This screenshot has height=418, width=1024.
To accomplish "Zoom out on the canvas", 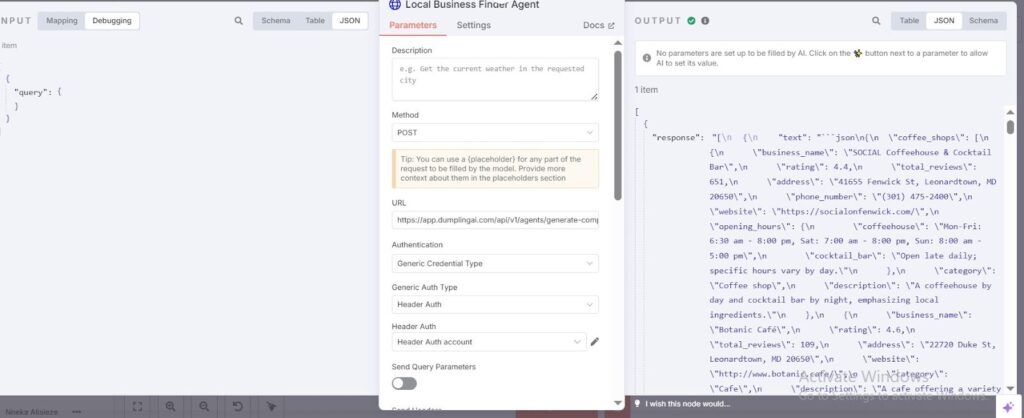I will click(204, 406).
